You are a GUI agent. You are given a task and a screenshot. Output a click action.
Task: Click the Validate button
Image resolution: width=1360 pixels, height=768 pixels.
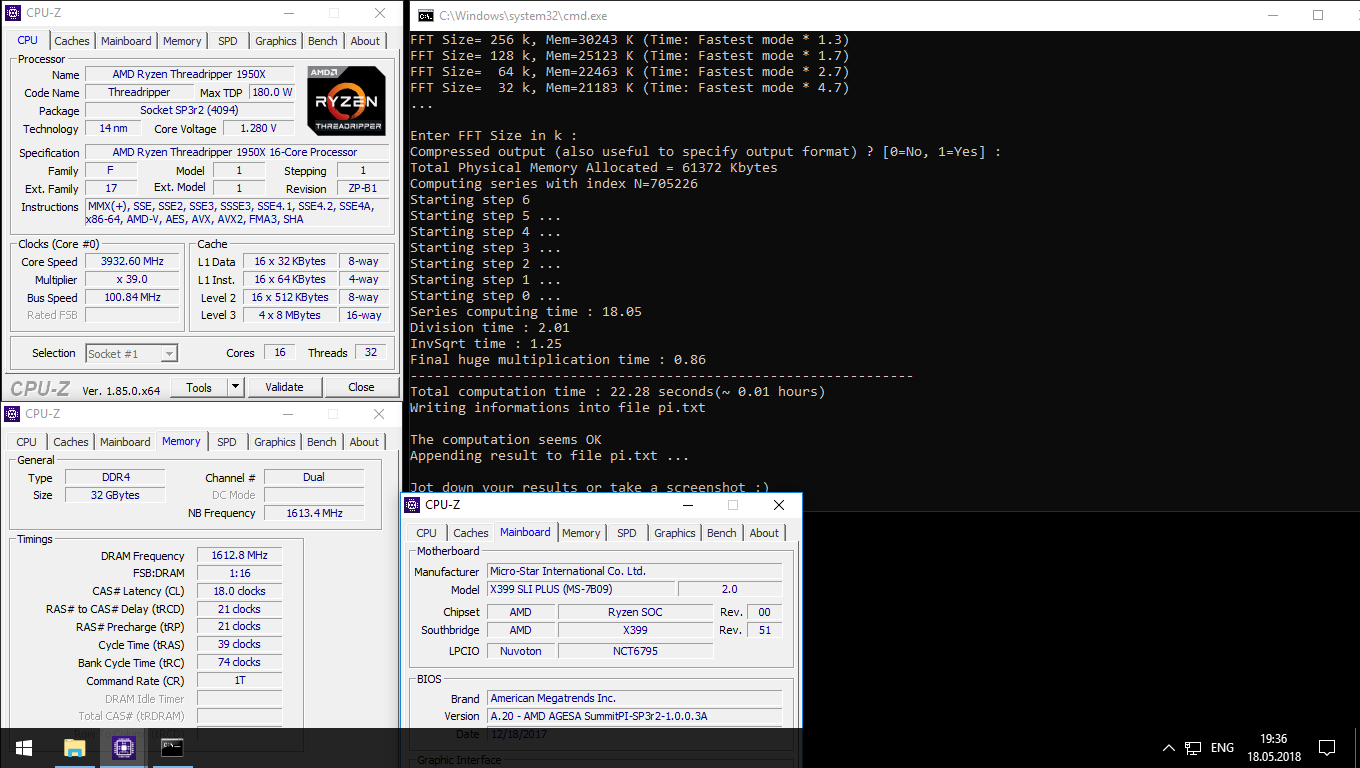click(284, 387)
